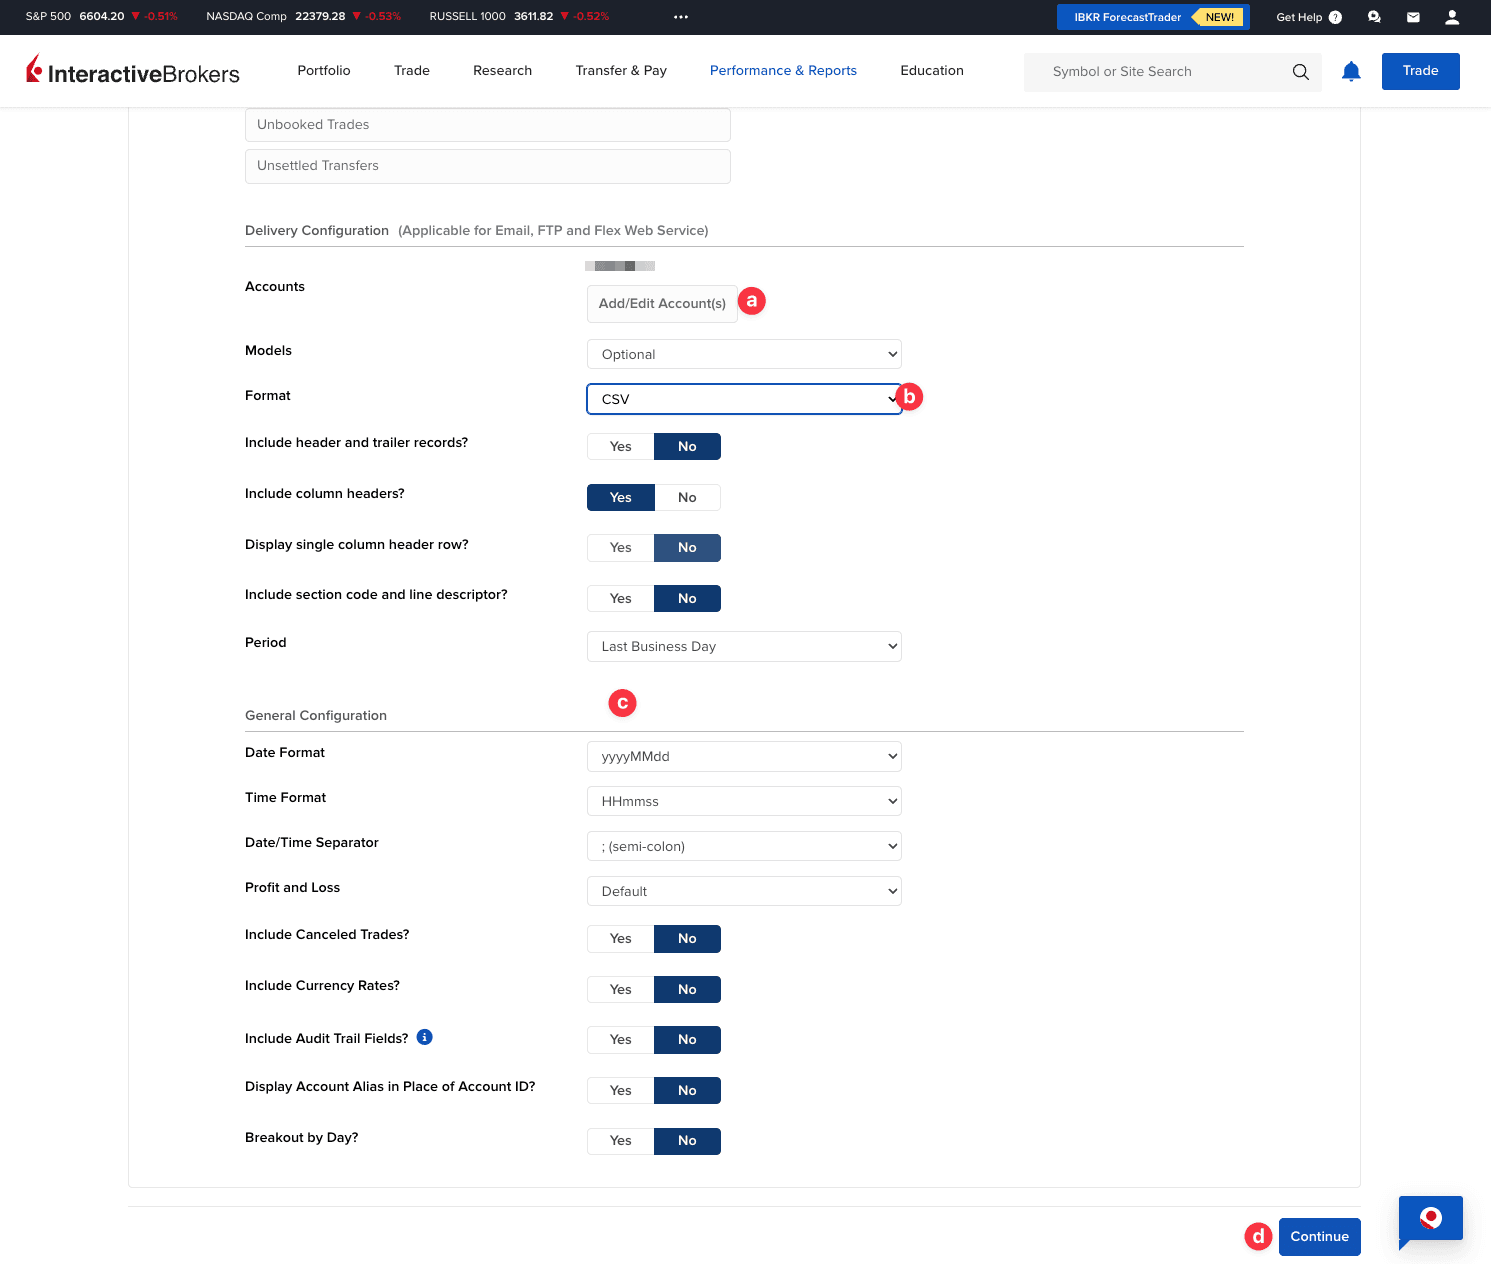This screenshot has width=1491, height=1264.
Task: Open the site search magnifier icon
Action: 1300,71
